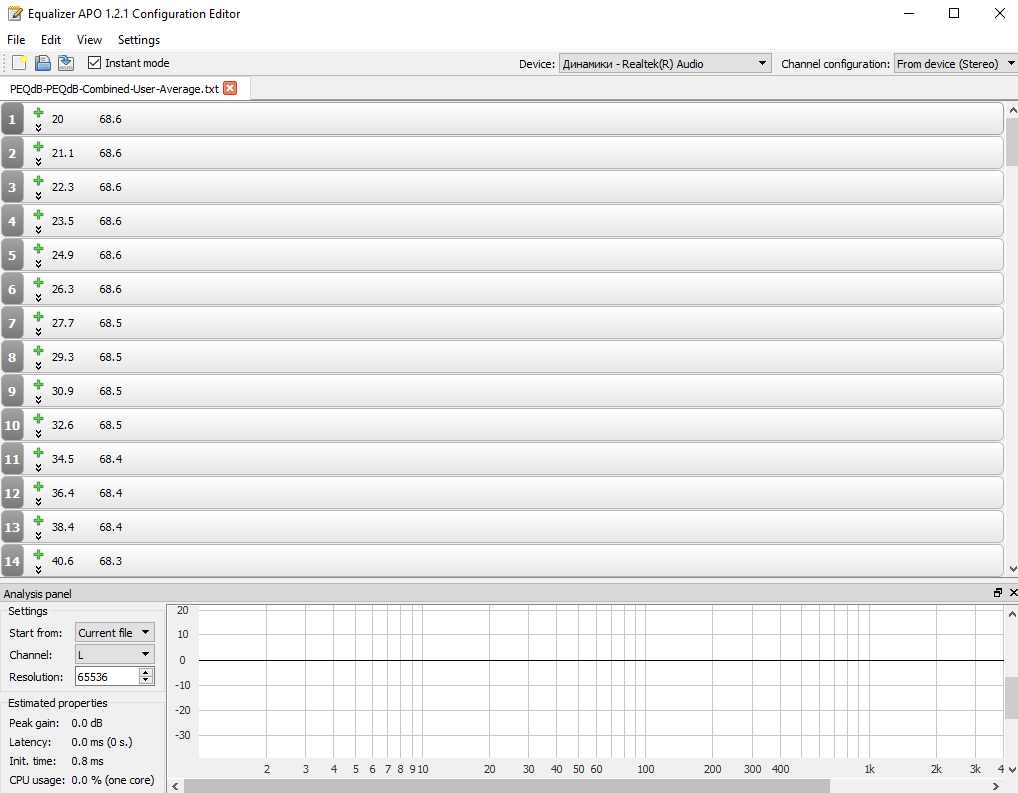Open the File menu
The width and height of the screenshot is (1018, 793).
[16, 40]
